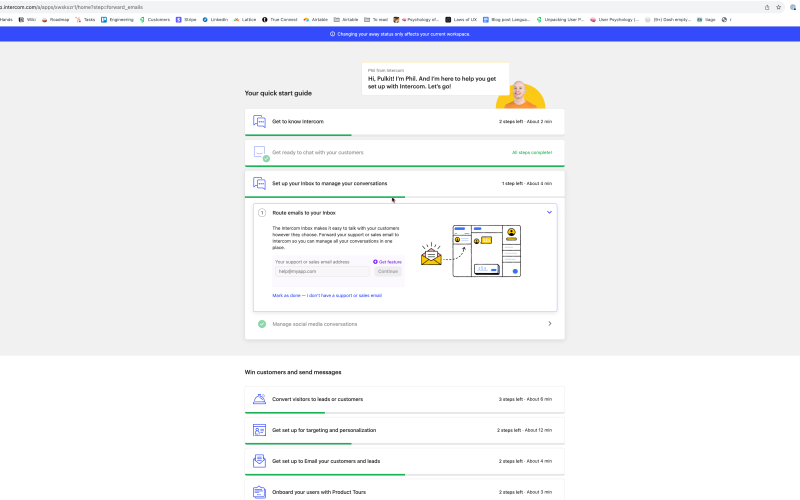Open the Tasks bookmark
Viewport: 800px width, 500px height.
(85, 19)
